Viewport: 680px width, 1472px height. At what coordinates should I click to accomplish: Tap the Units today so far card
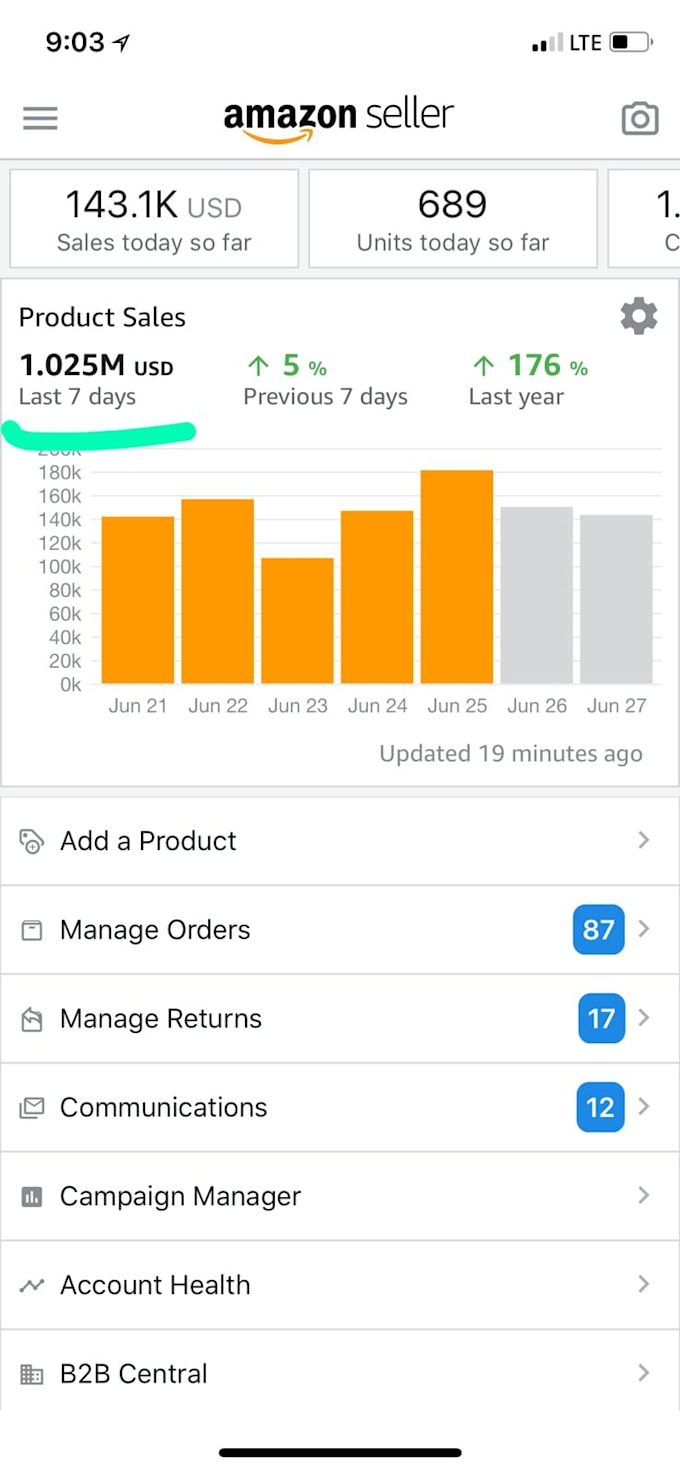pyautogui.click(x=453, y=218)
